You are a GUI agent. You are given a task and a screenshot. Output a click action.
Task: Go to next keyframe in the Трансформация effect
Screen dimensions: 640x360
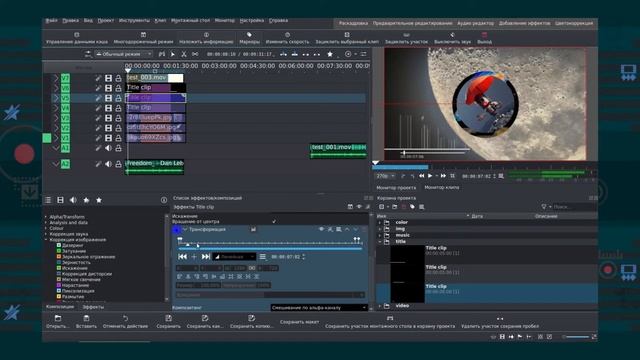(x=206, y=256)
